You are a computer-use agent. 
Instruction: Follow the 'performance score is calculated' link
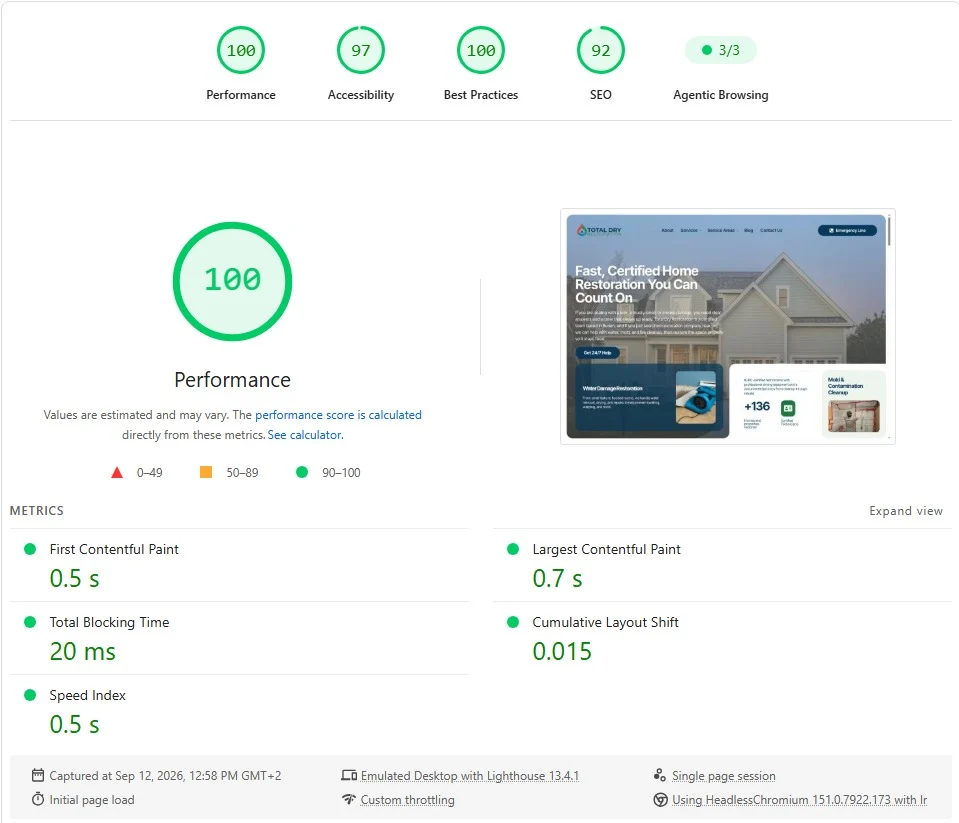(338, 415)
